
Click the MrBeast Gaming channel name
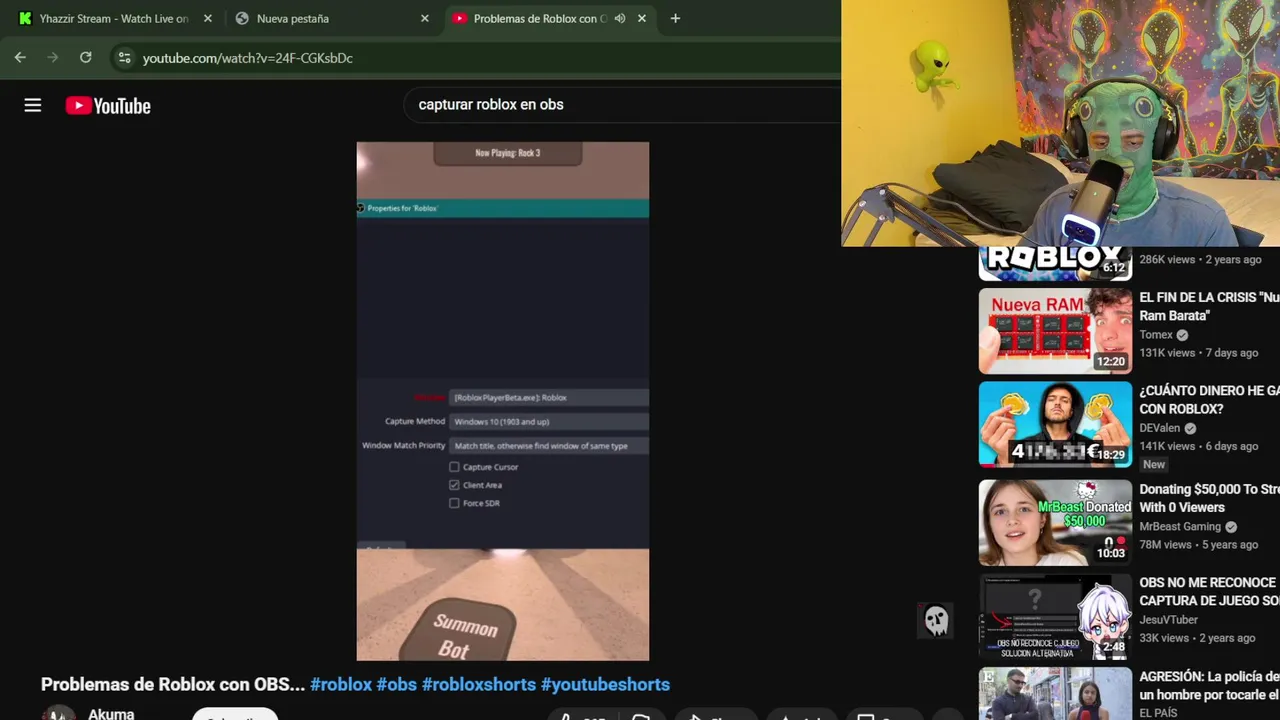point(1180,527)
